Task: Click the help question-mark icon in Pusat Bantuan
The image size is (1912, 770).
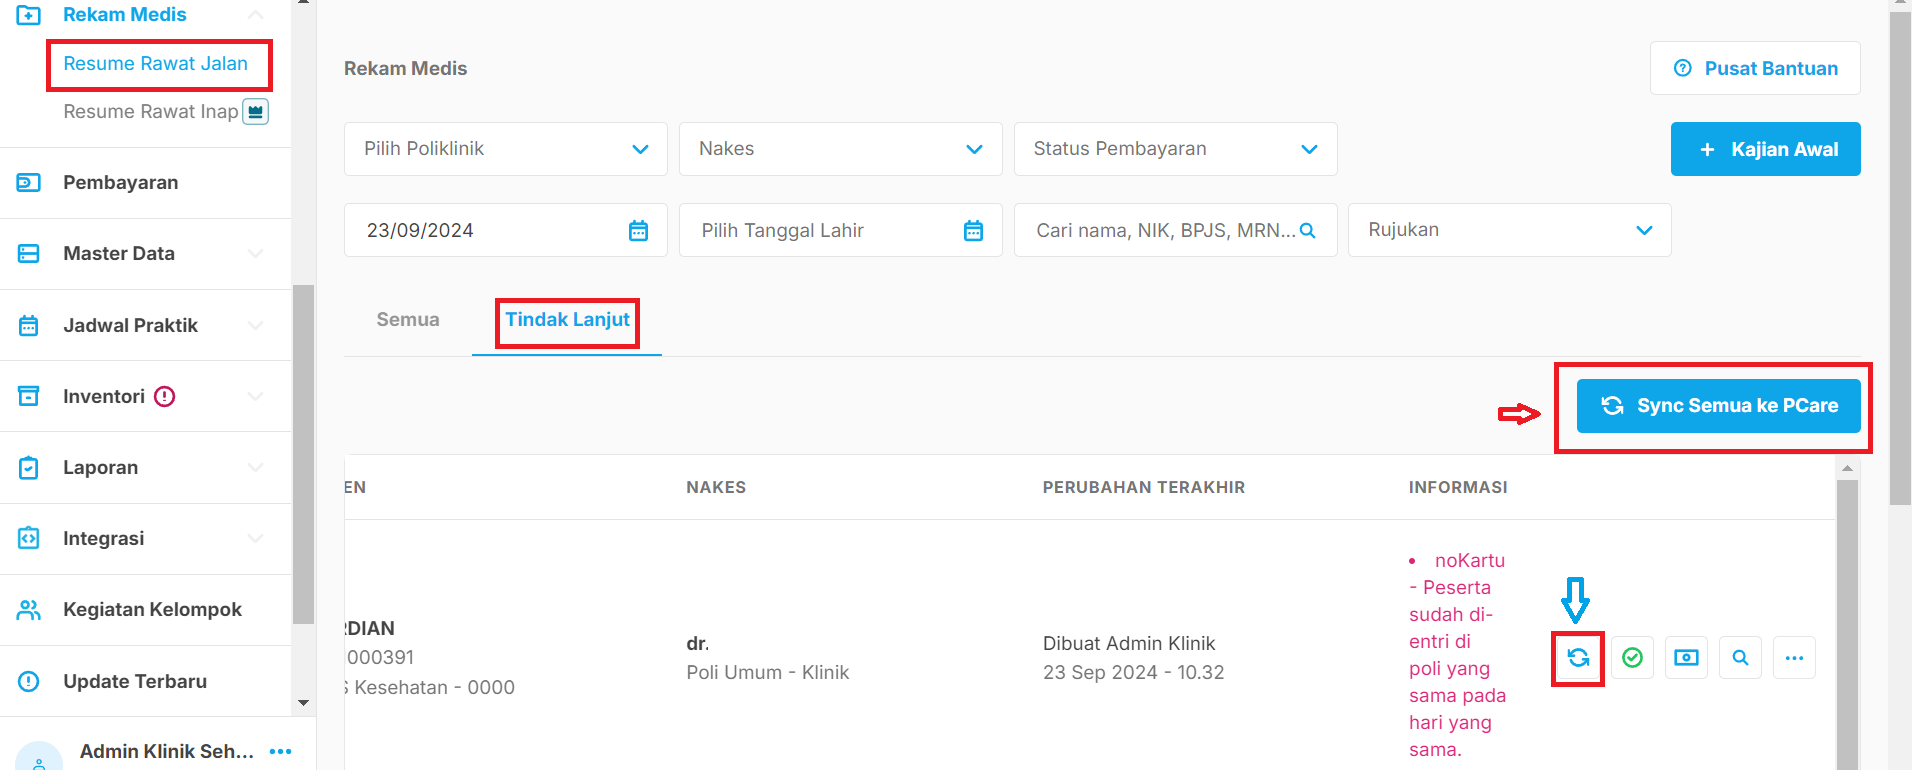Action: pyautogui.click(x=1683, y=68)
